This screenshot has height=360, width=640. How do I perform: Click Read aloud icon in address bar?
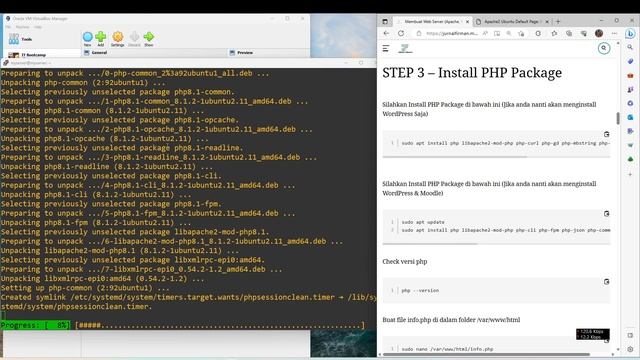point(485,33)
